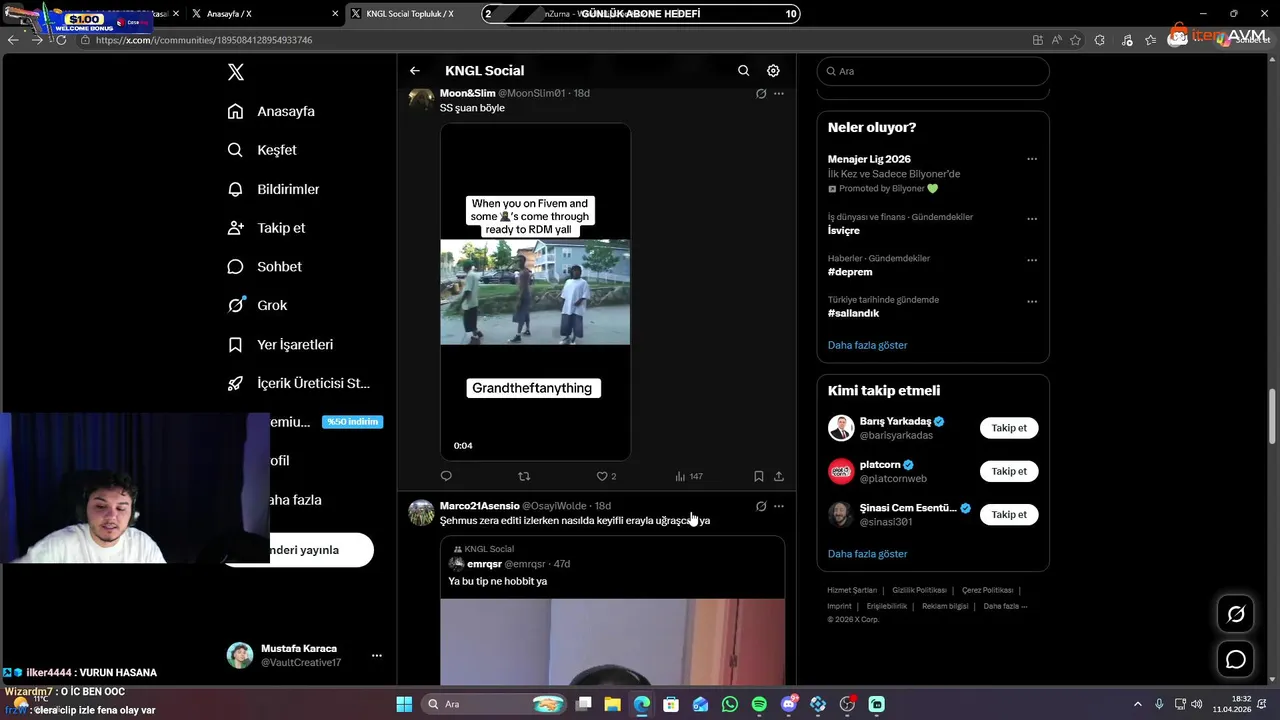Open WhatsApp from taskbar

click(730, 704)
